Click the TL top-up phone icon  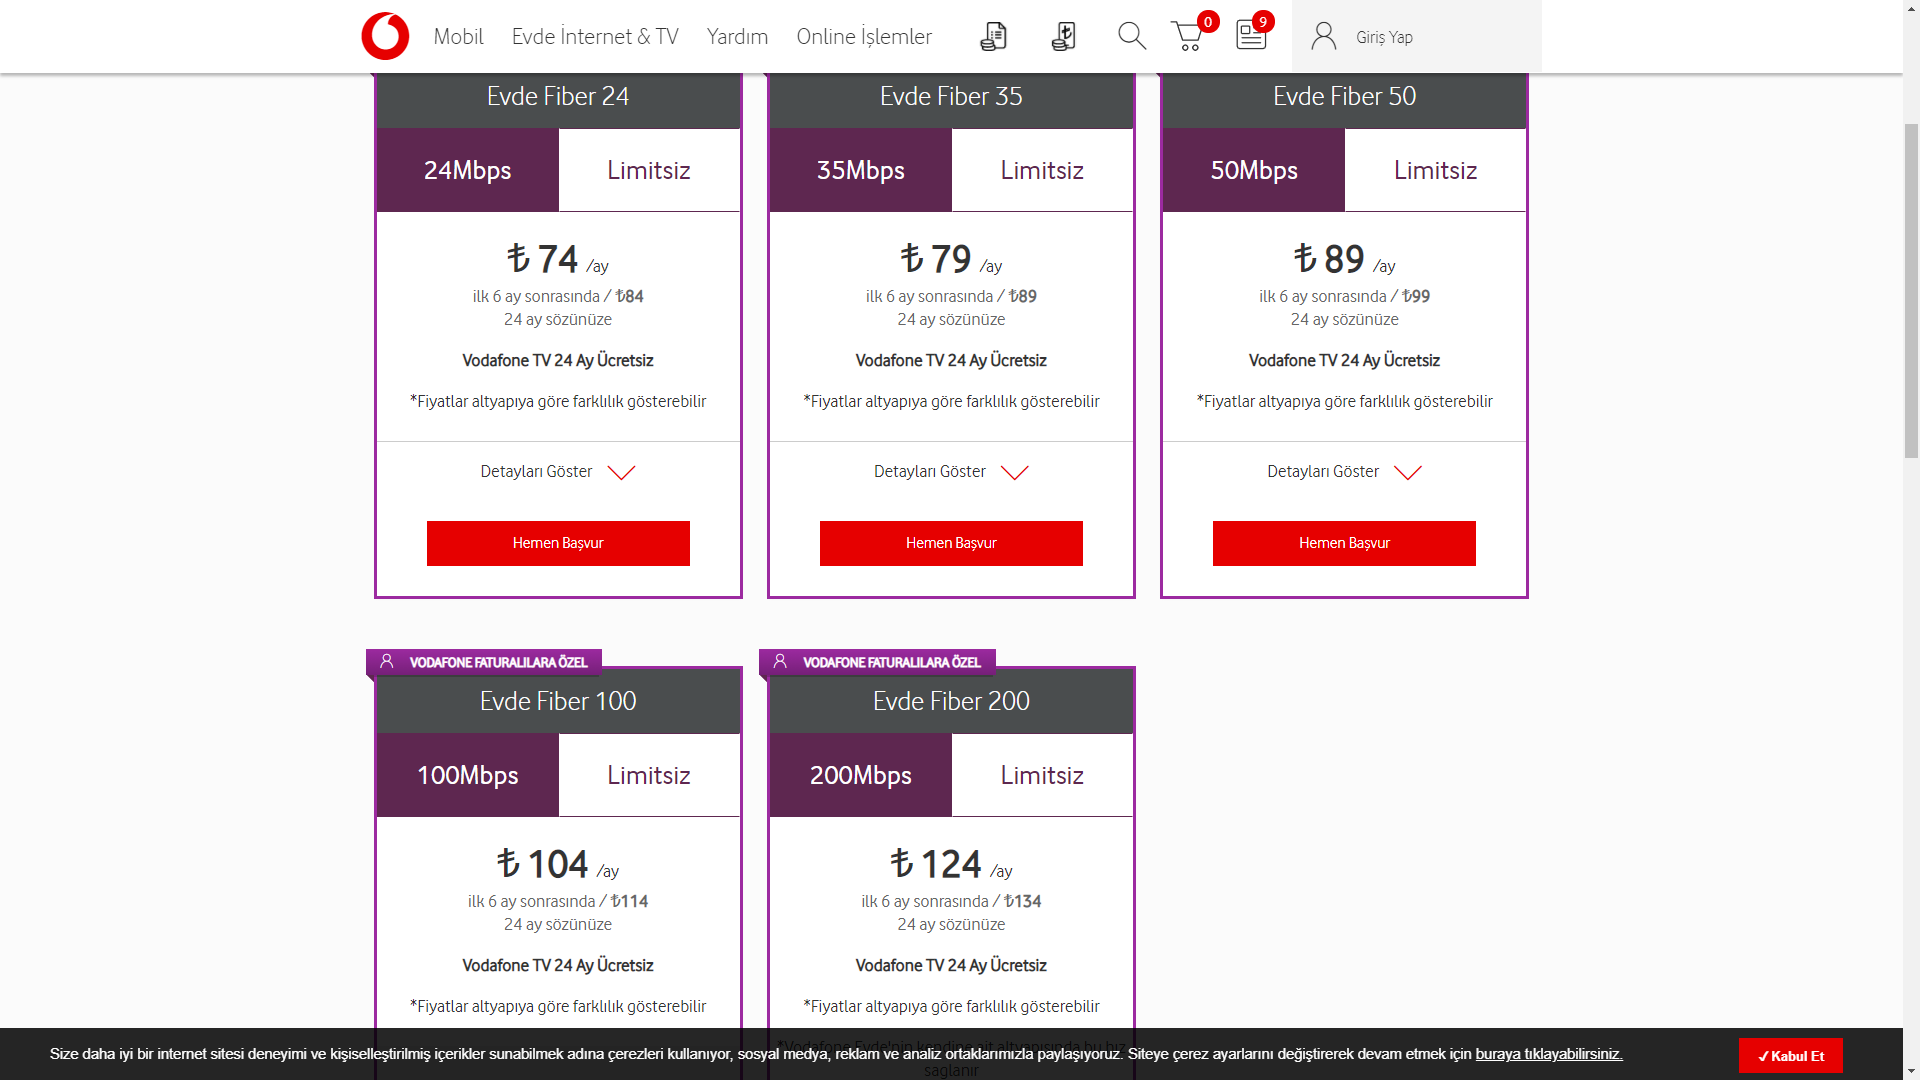pos(1063,37)
